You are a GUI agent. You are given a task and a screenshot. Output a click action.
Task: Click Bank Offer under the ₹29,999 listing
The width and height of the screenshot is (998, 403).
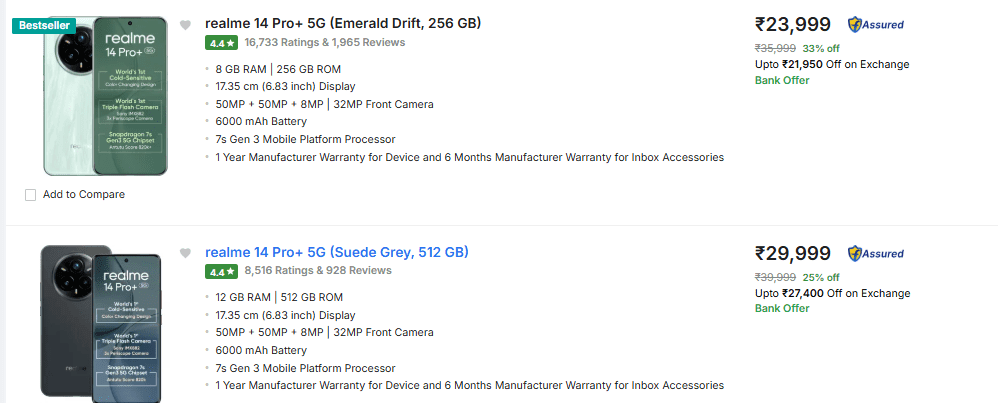tap(782, 308)
